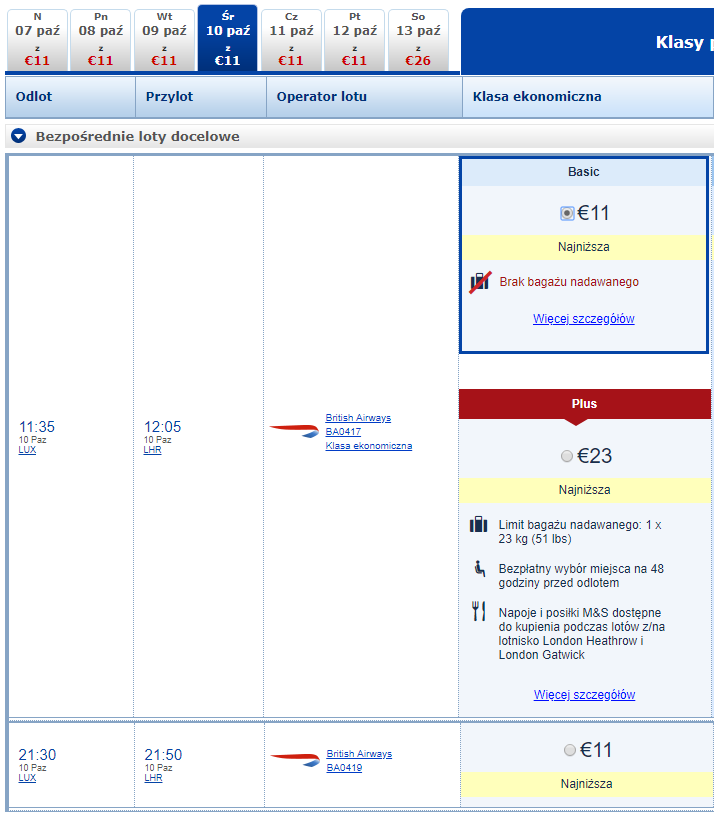The height and width of the screenshot is (817, 714).
Task: Click the meals fork and knife icon
Action: (478, 611)
